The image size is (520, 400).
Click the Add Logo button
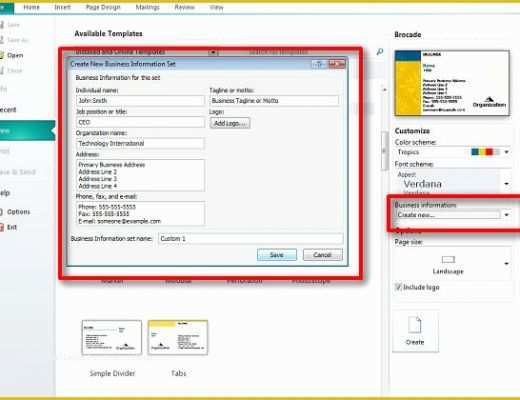coord(230,123)
